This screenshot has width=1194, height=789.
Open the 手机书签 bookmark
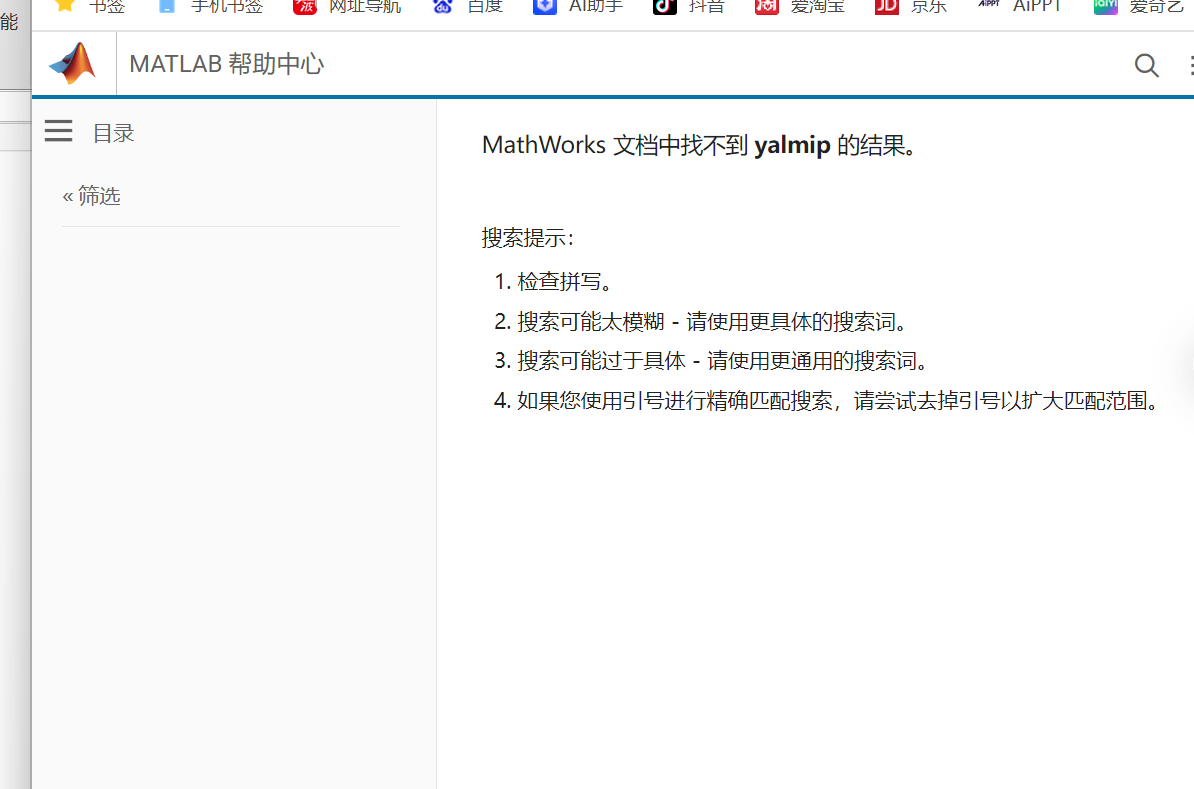[x=209, y=6]
